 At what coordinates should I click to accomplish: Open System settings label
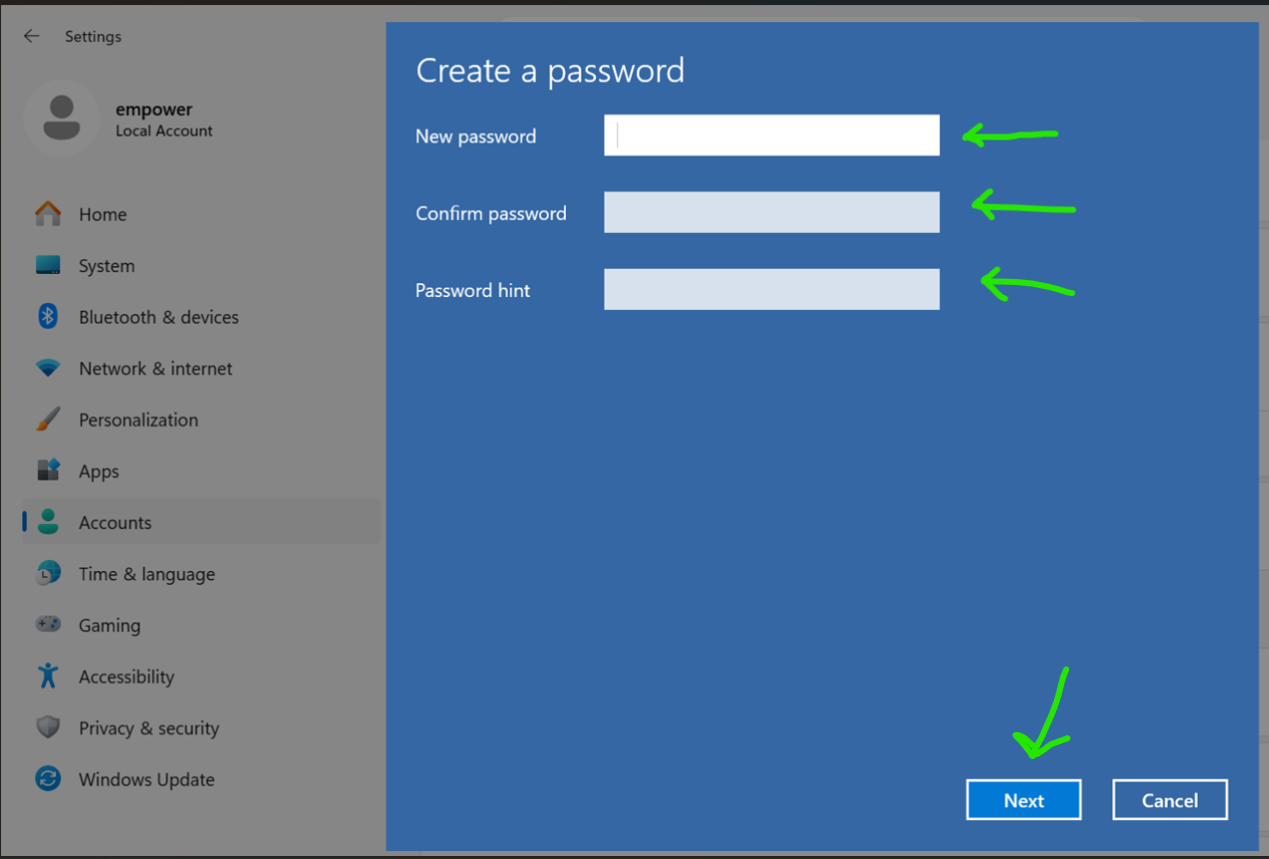(107, 266)
